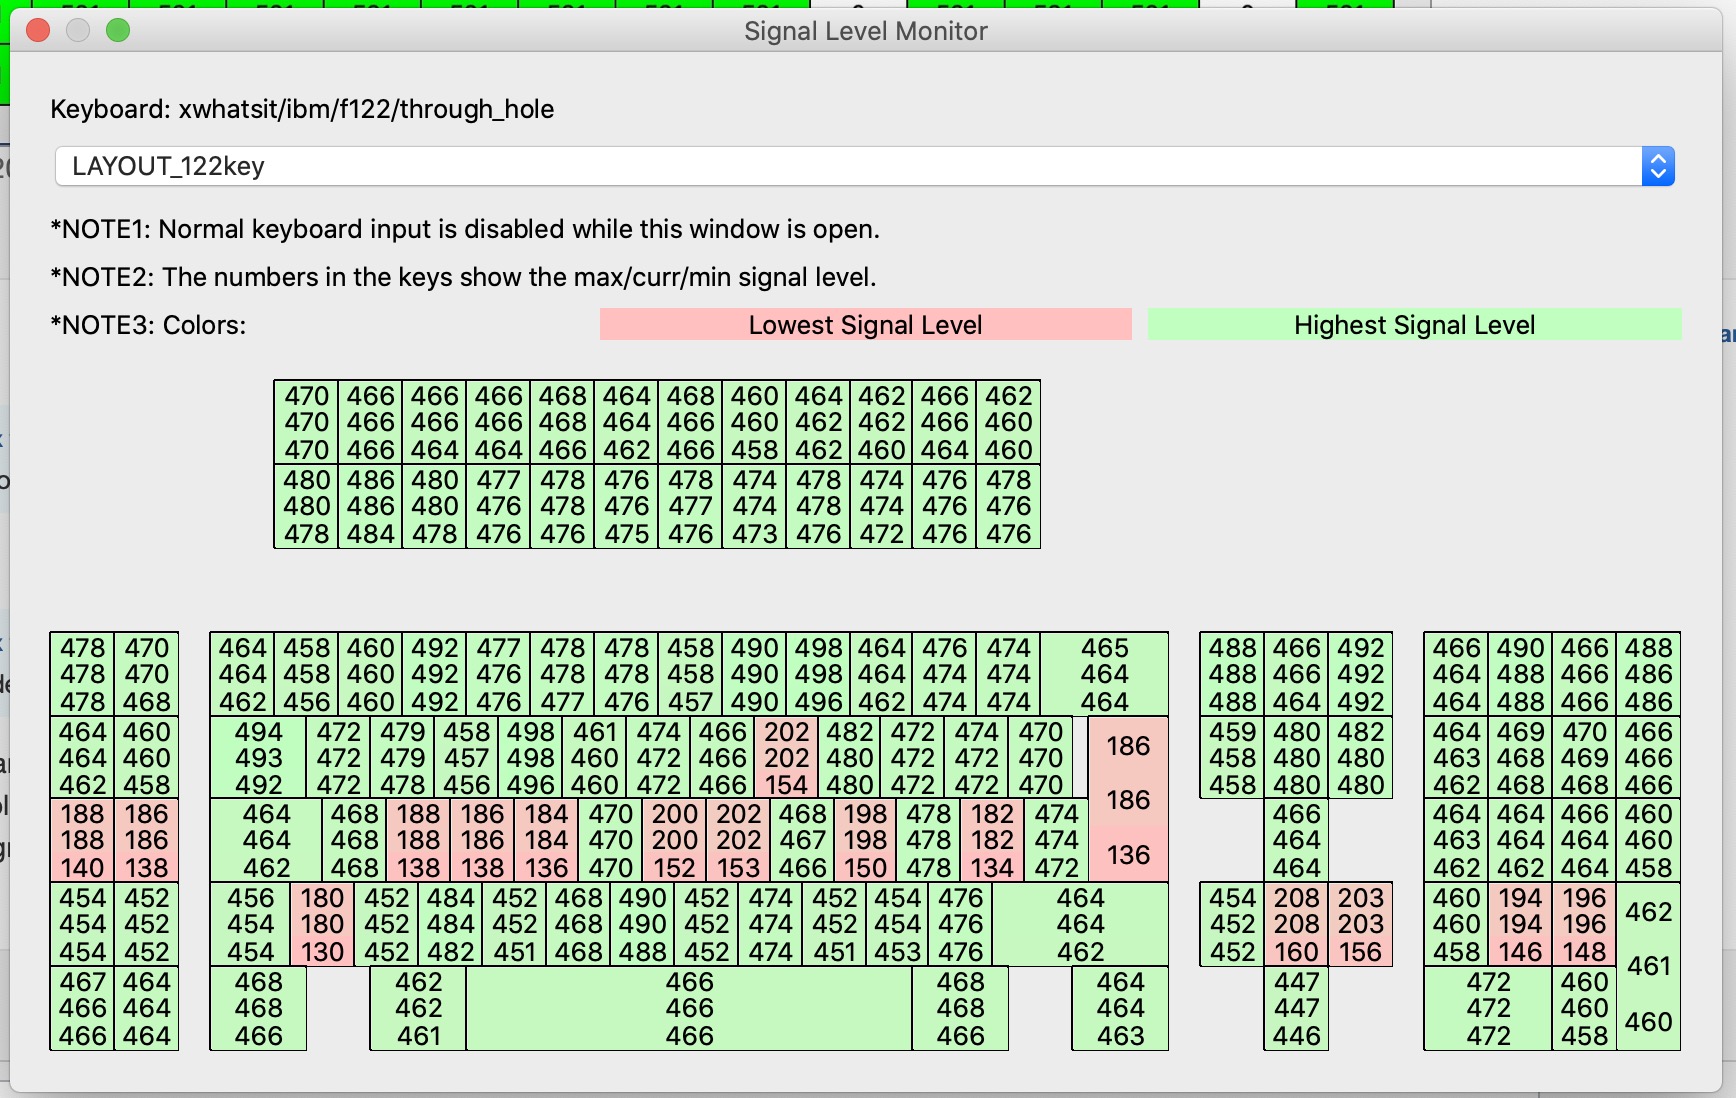Click the green Highest Signal Level swatch

point(1413,325)
